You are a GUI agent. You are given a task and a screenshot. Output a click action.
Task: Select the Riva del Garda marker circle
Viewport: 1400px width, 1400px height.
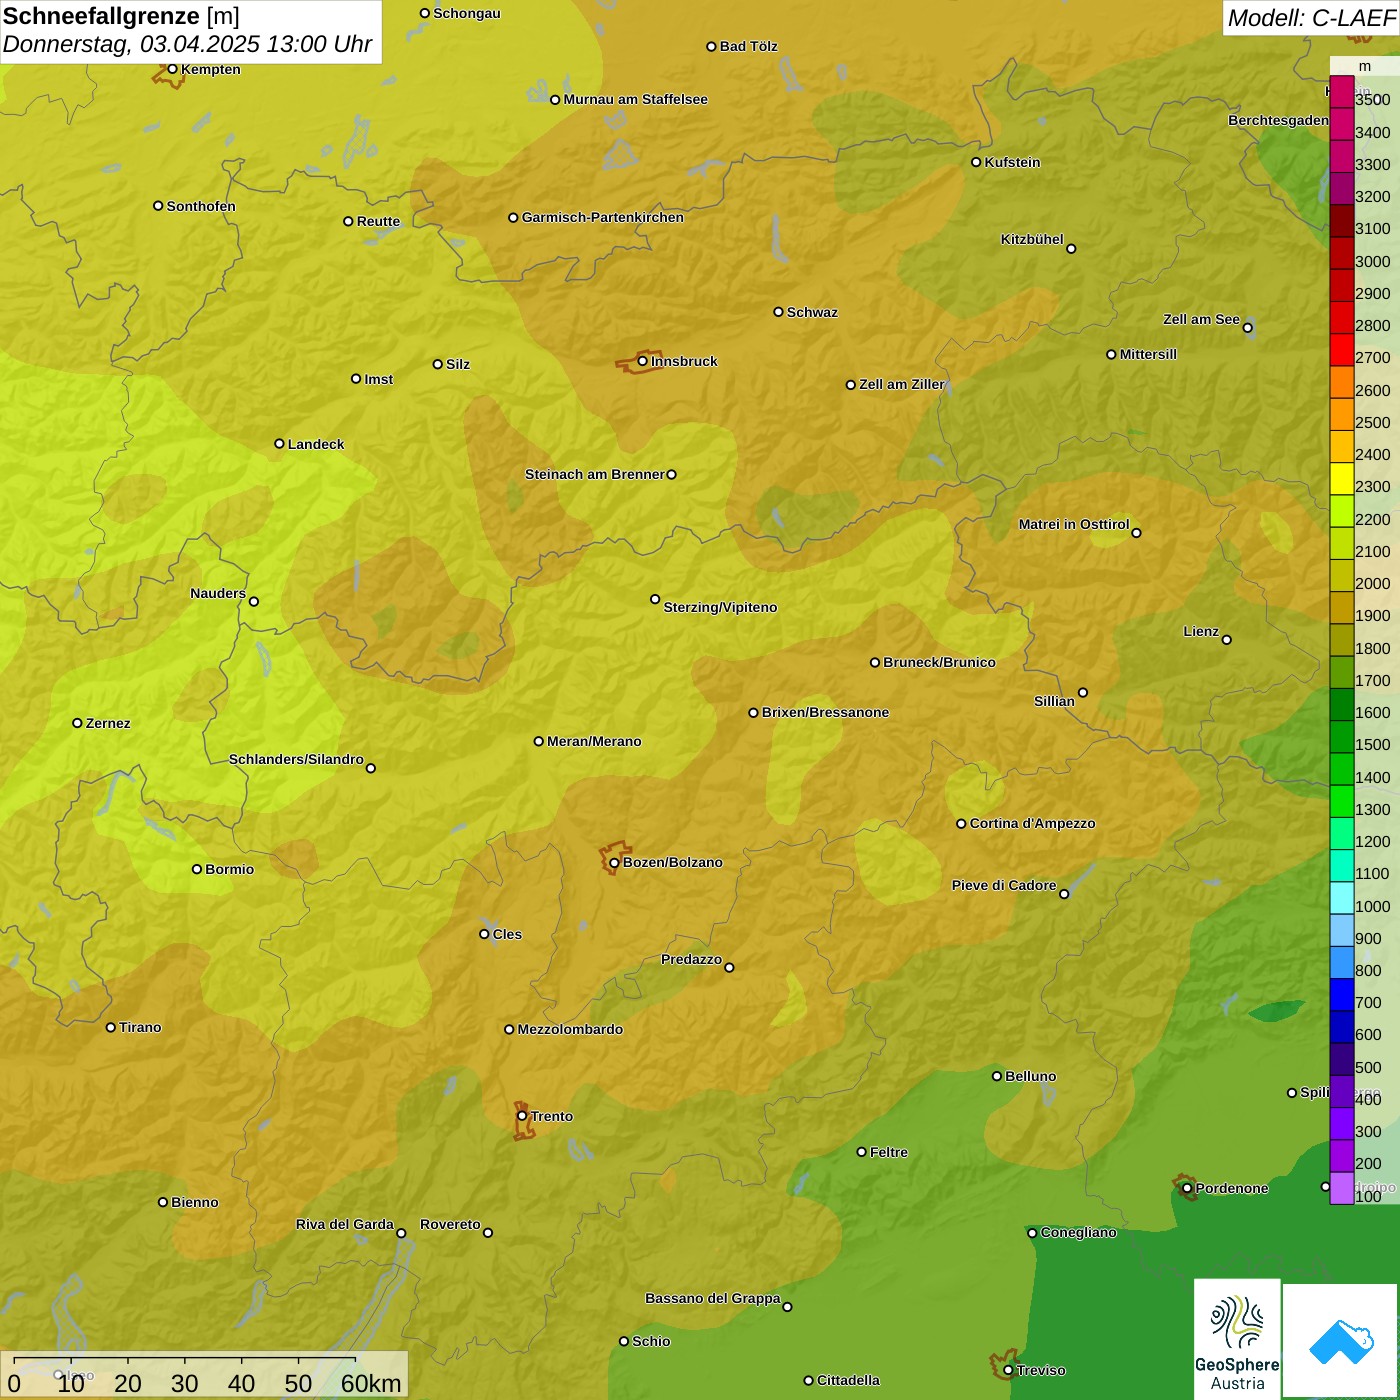pyautogui.click(x=401, y=1233)
